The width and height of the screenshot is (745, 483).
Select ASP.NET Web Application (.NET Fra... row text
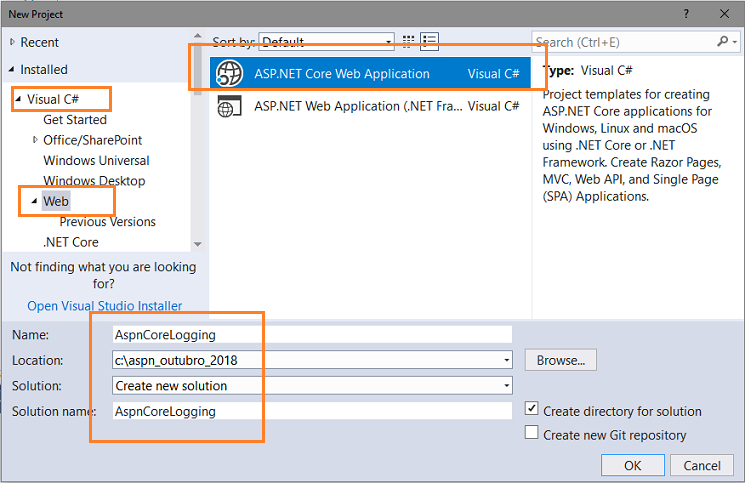tap(358, 106)
